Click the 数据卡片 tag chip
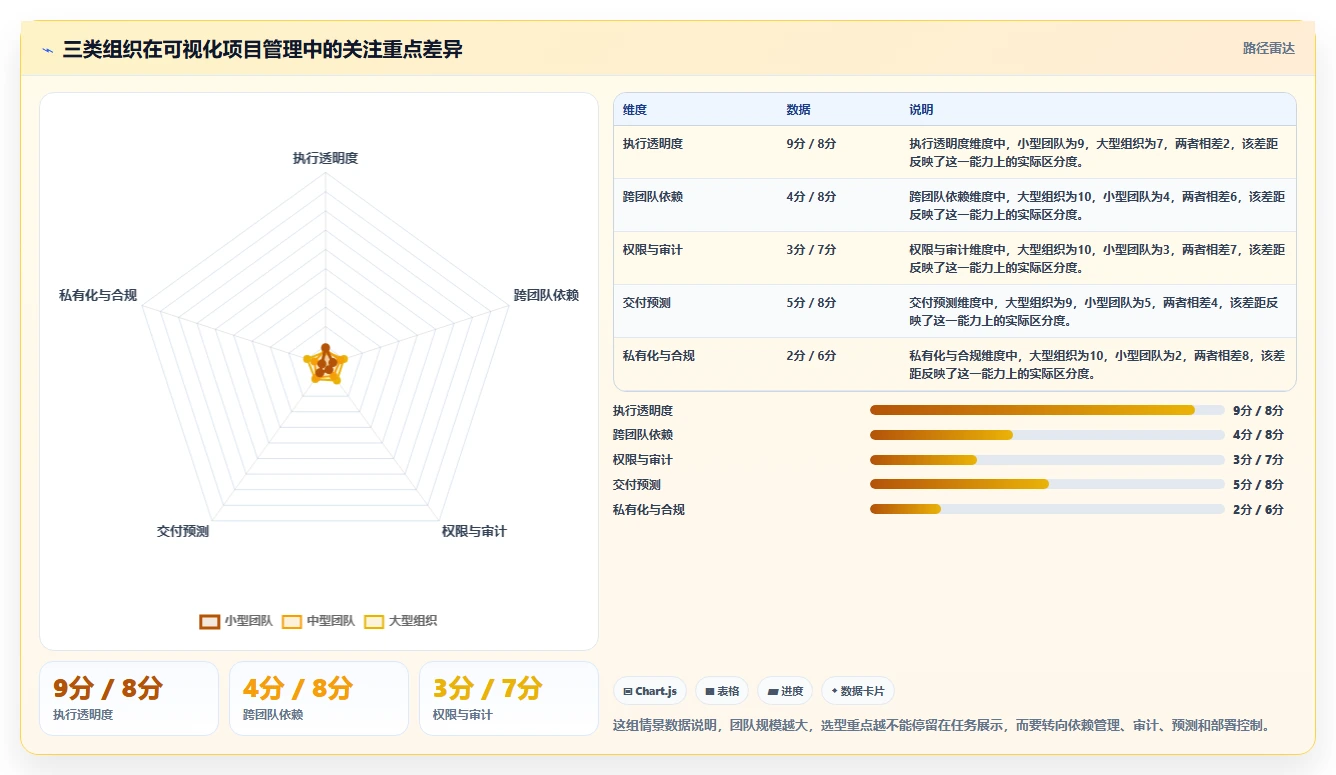Viewport: 1336px width, 775px height. point(858,691)
